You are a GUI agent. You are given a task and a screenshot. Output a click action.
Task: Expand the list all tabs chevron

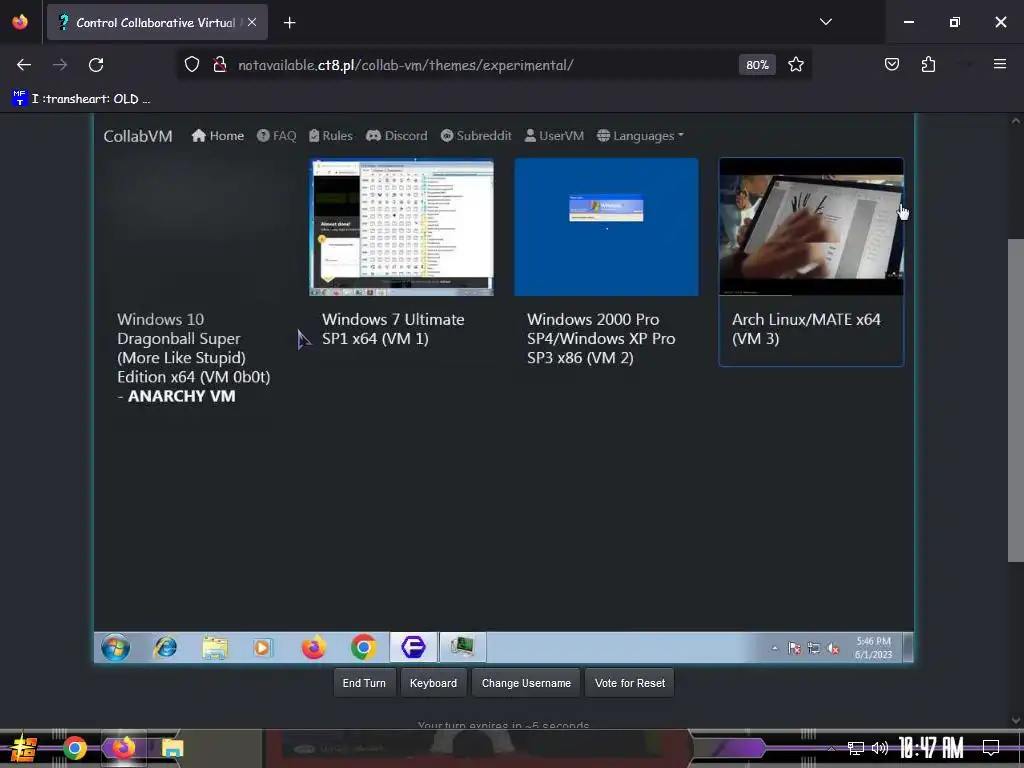point(825,22)
